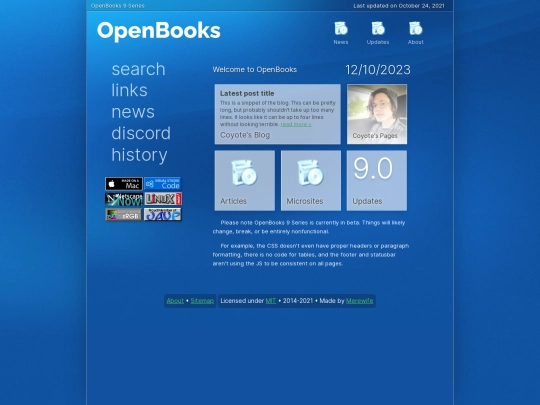540x405 pixels.
Task: Open Coyote's Pages photo tile
Action: click(377, 114)
